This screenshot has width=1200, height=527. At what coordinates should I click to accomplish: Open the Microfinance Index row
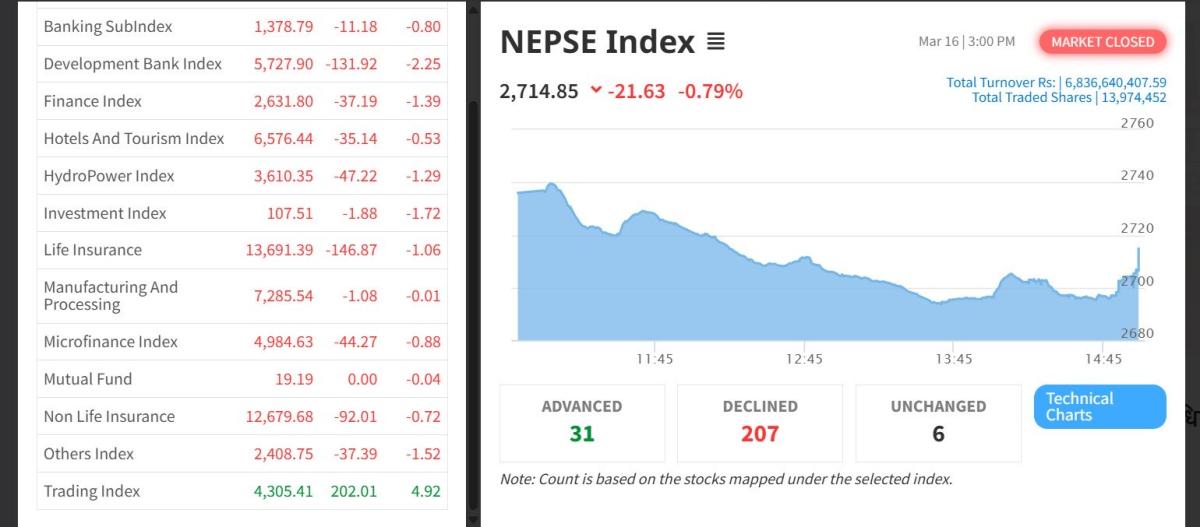pyautogui.click(x=111, y=342)
